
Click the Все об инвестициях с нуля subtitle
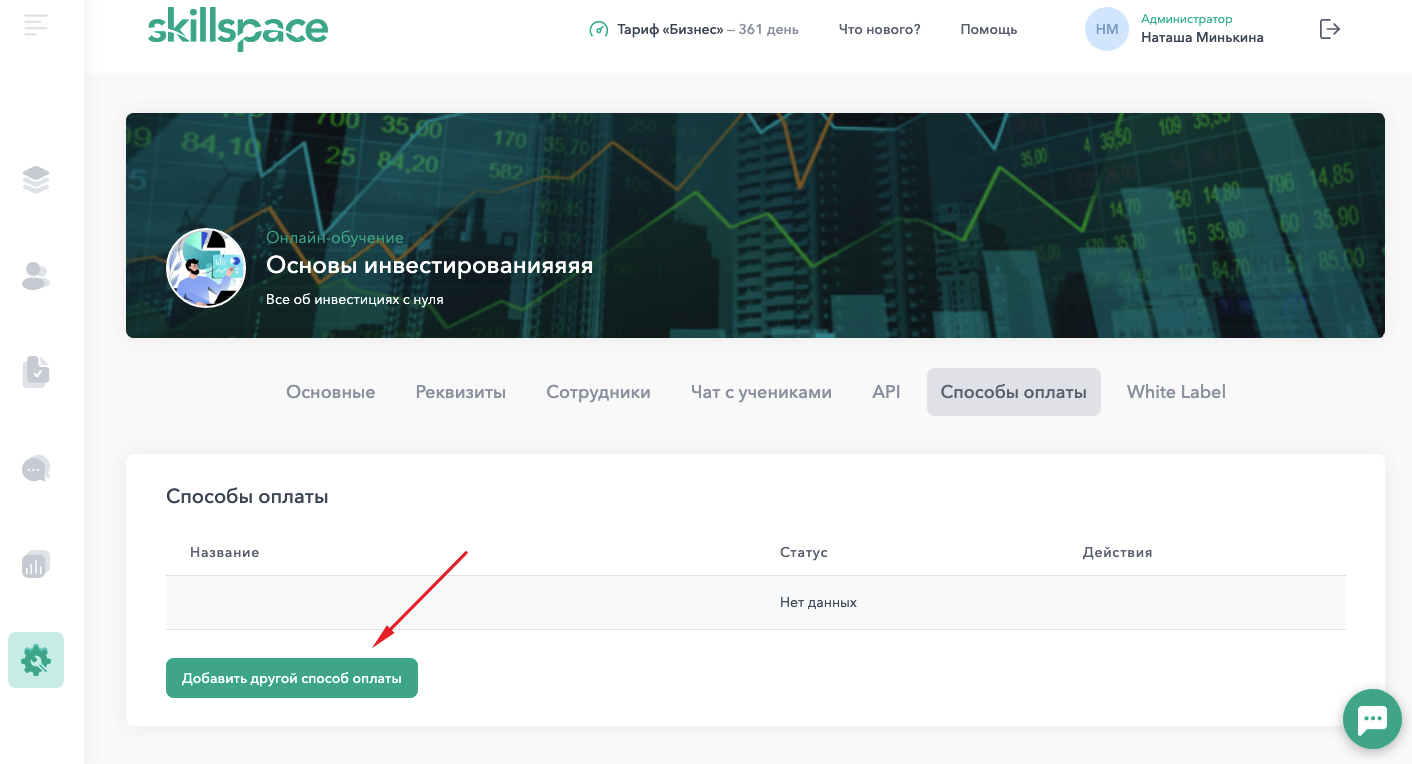(355, 299)
